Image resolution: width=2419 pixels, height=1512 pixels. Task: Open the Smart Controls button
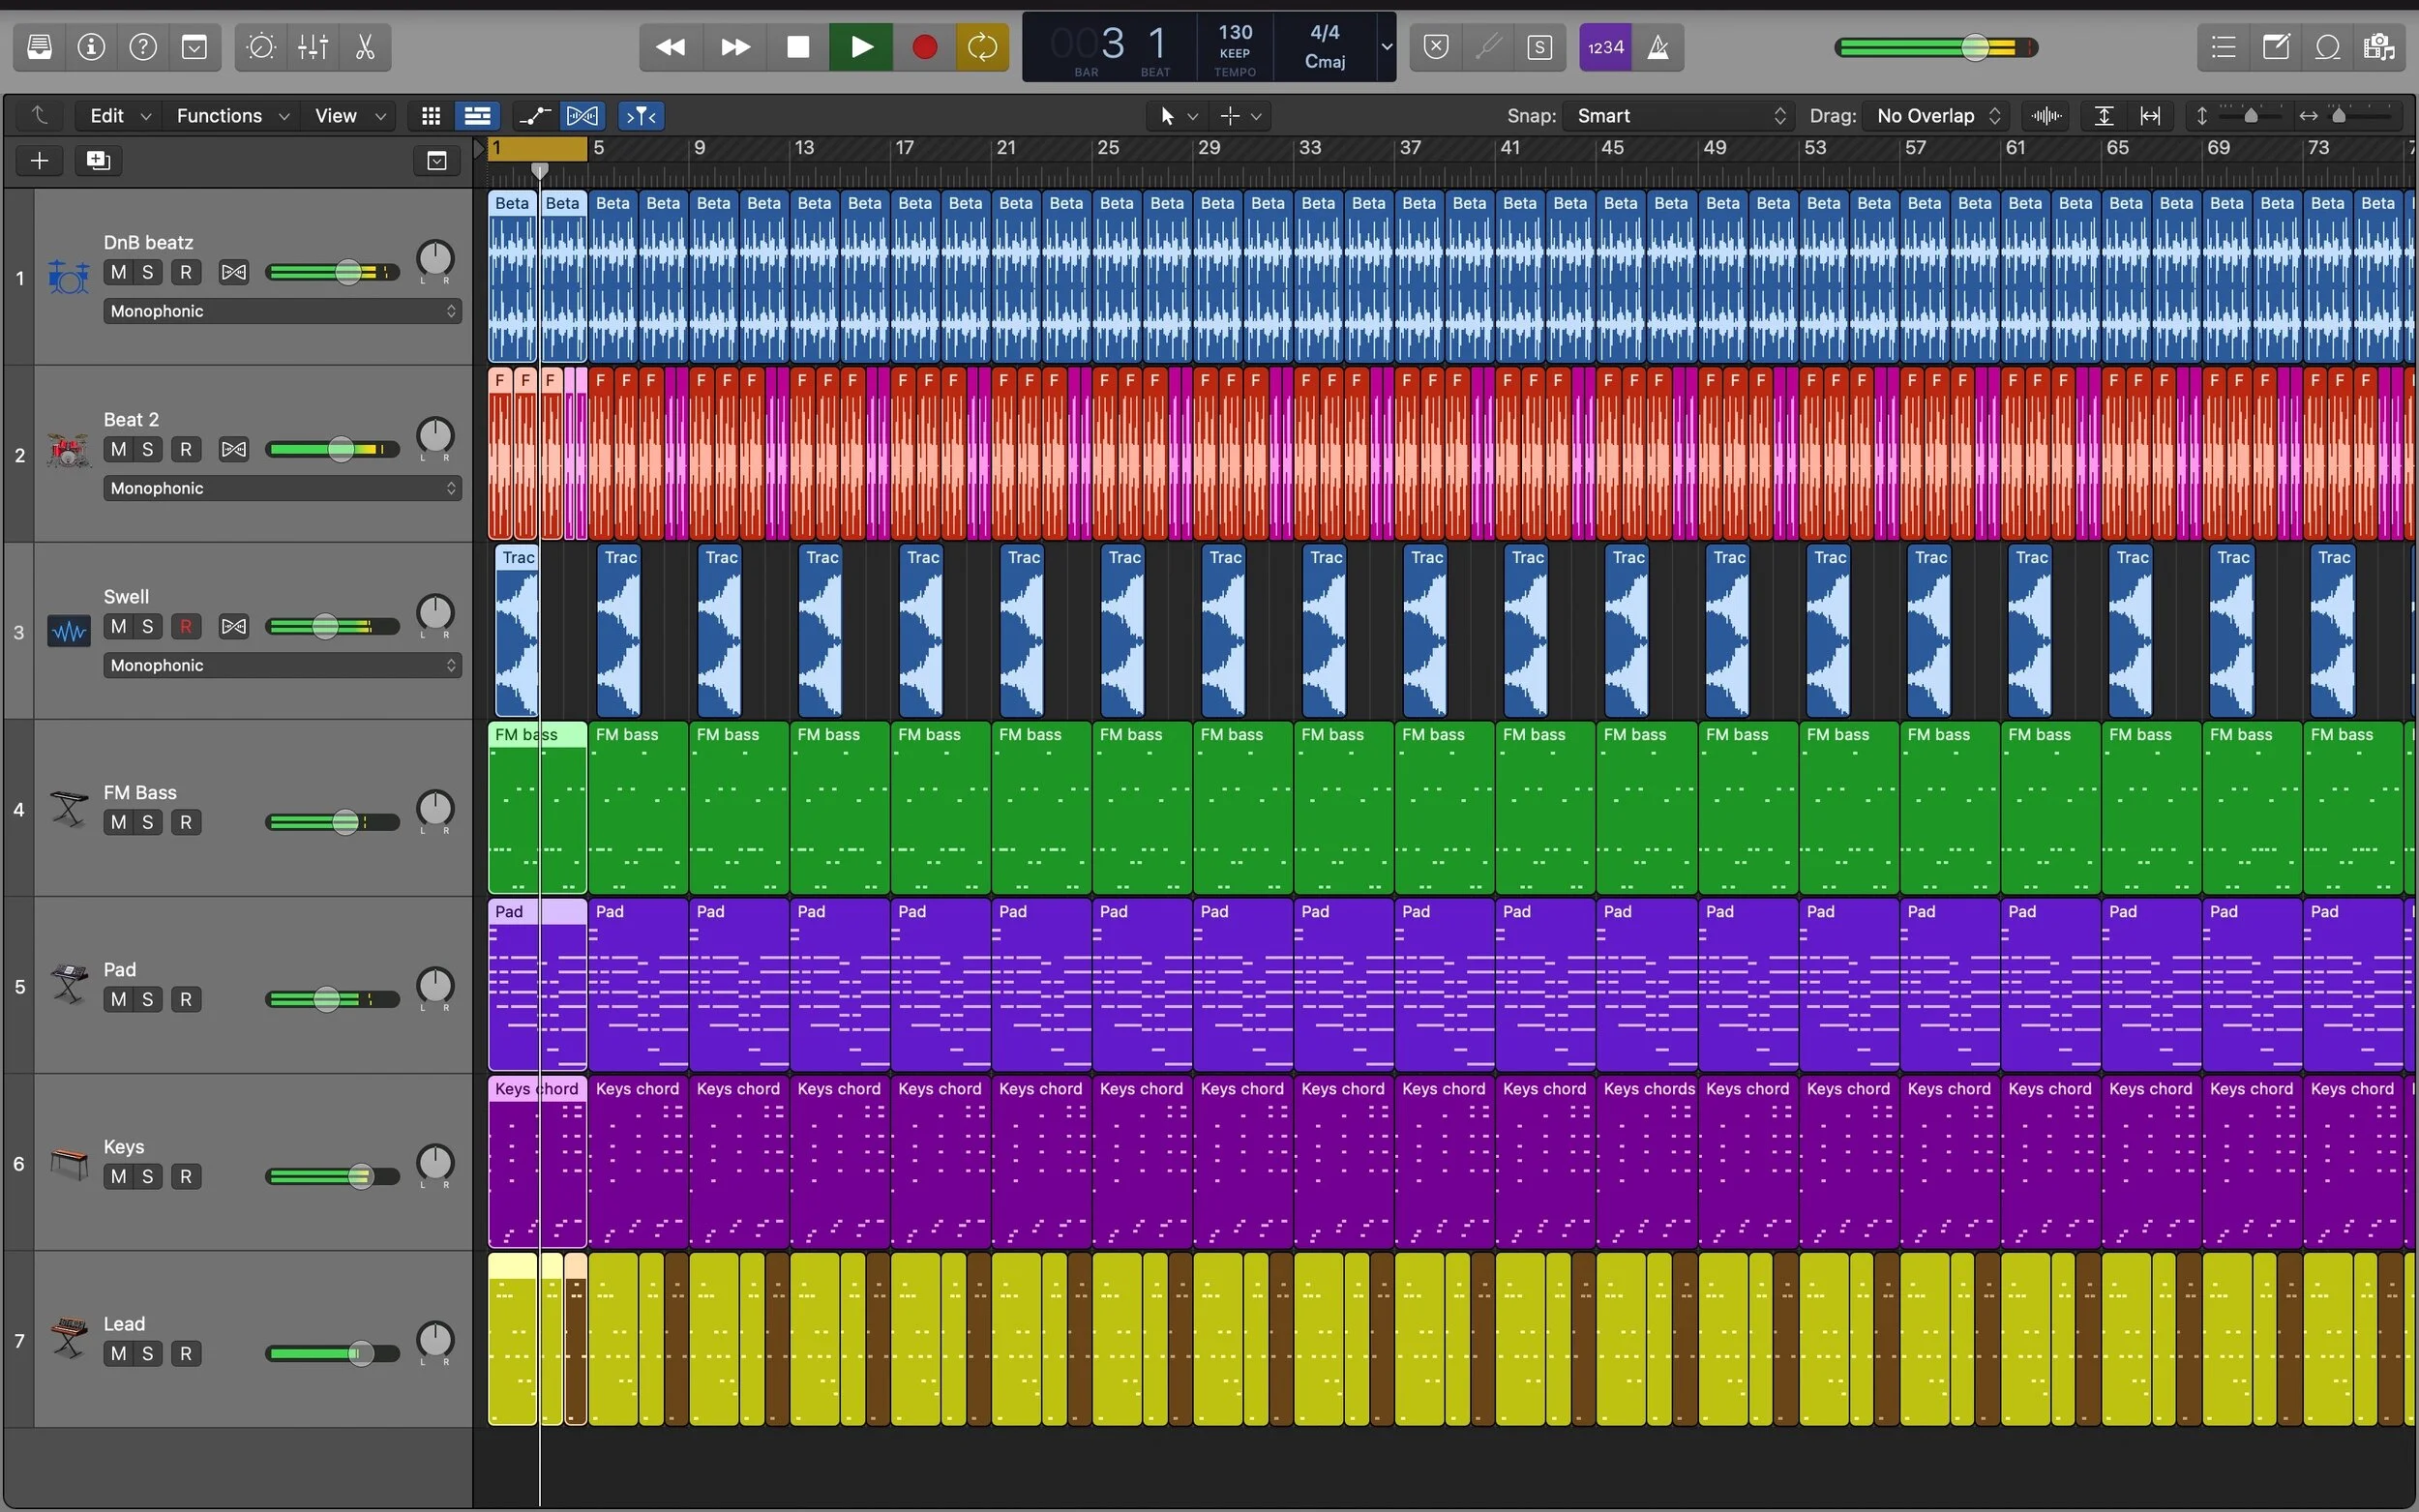(x=260, y=47)
